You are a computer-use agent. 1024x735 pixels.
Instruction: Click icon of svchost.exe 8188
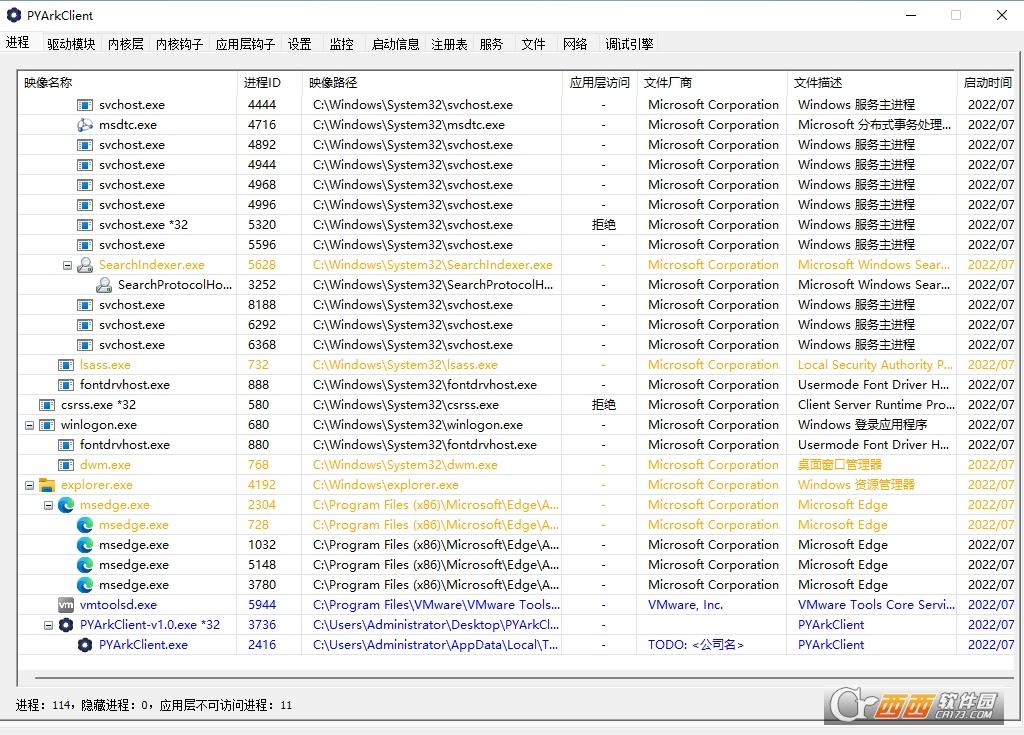coord(85,304)
